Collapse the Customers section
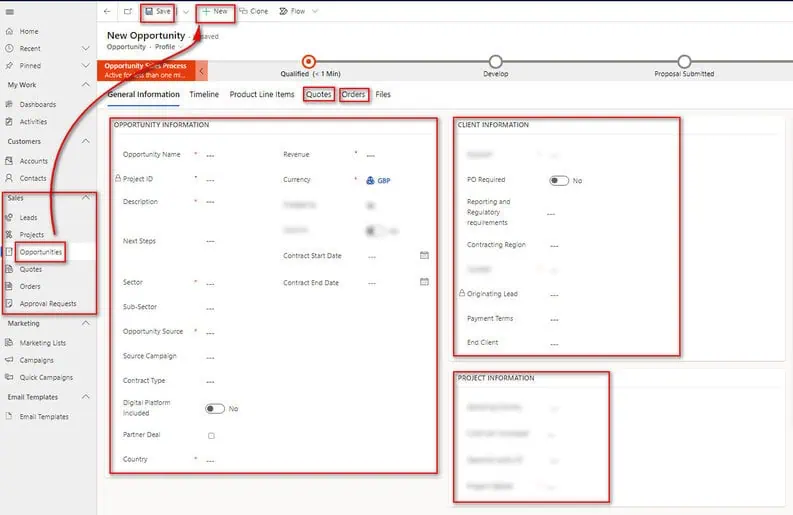 pos(85,142)
